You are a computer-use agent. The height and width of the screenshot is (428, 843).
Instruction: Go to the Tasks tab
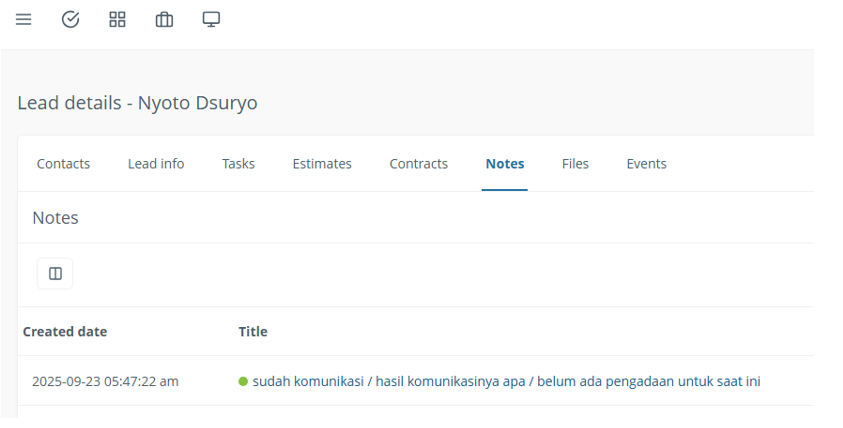point(238,164)
